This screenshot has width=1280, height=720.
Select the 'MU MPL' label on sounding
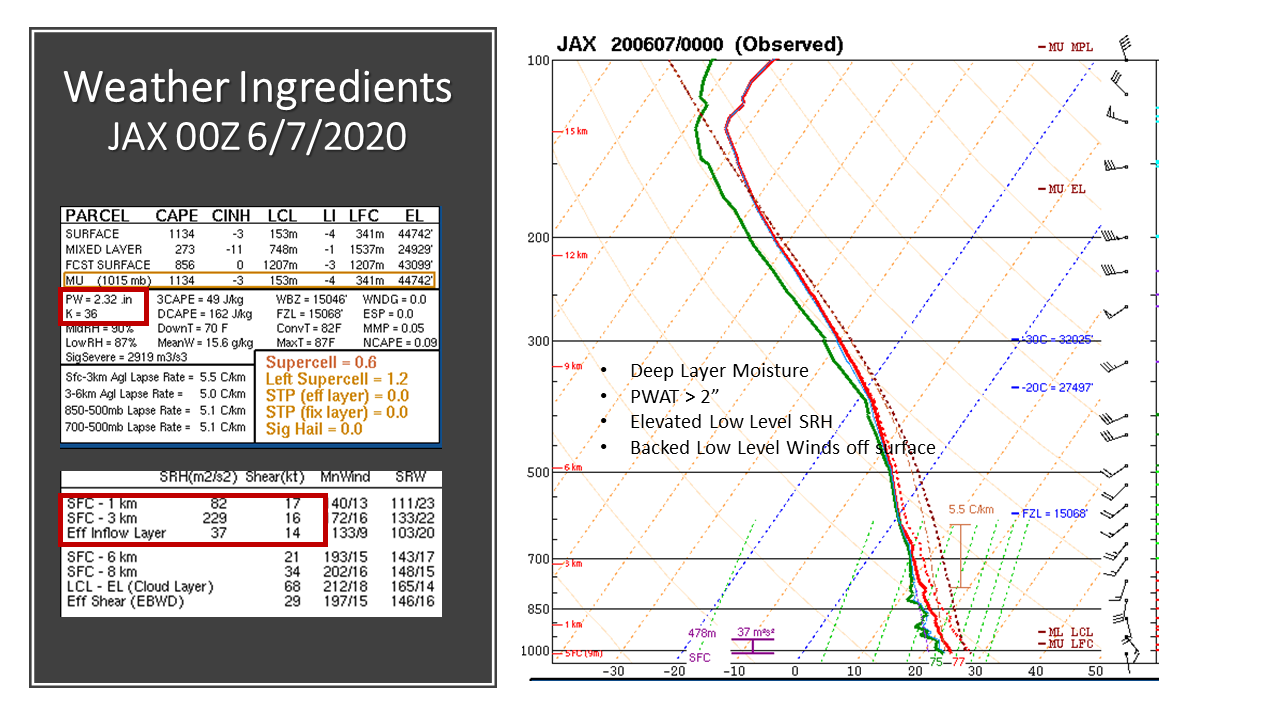(x=1067, y=46)
